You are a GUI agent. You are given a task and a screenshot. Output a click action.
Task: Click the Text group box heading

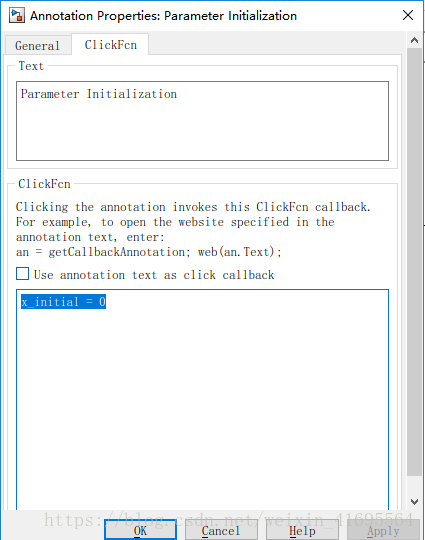pos(31,66)
